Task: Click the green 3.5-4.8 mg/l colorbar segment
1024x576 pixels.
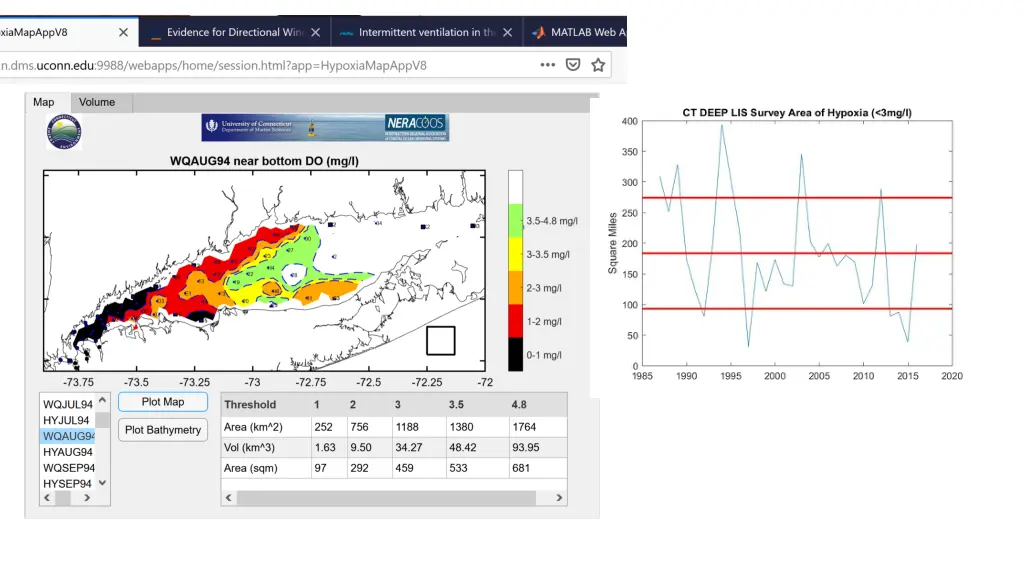Action: (515, 221)
